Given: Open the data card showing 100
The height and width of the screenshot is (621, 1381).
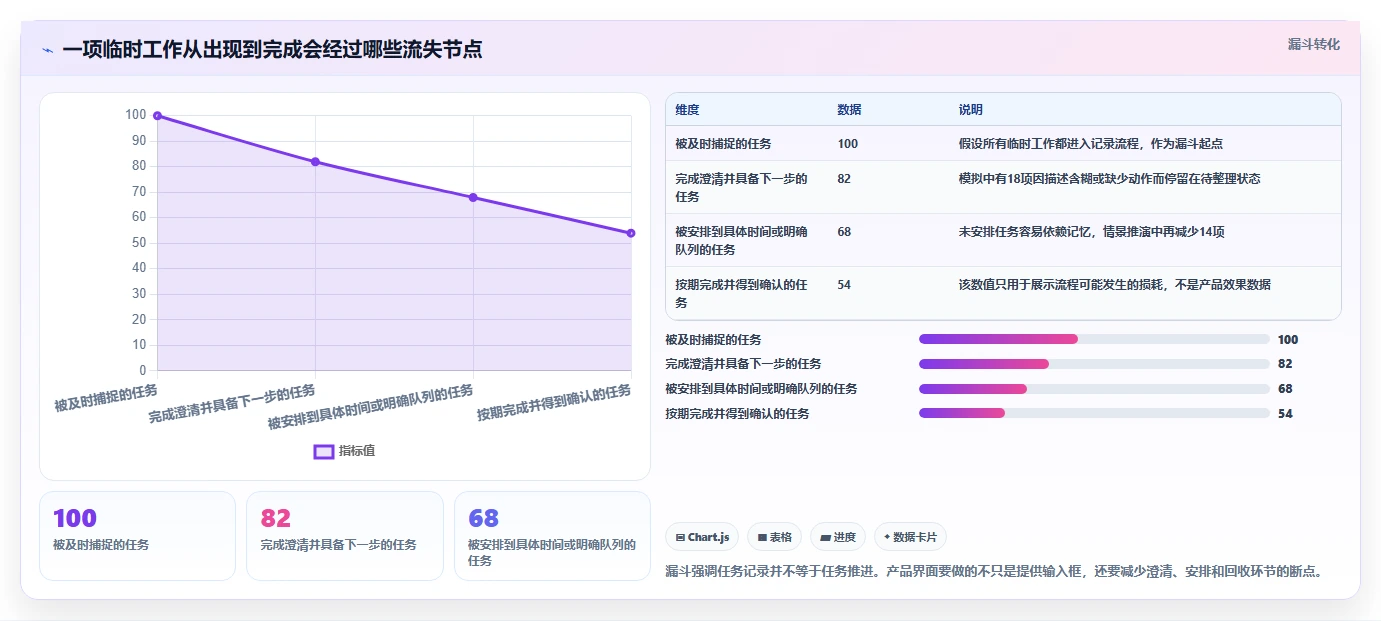Looking at the screenshot, I should click(x=137, y=536).
